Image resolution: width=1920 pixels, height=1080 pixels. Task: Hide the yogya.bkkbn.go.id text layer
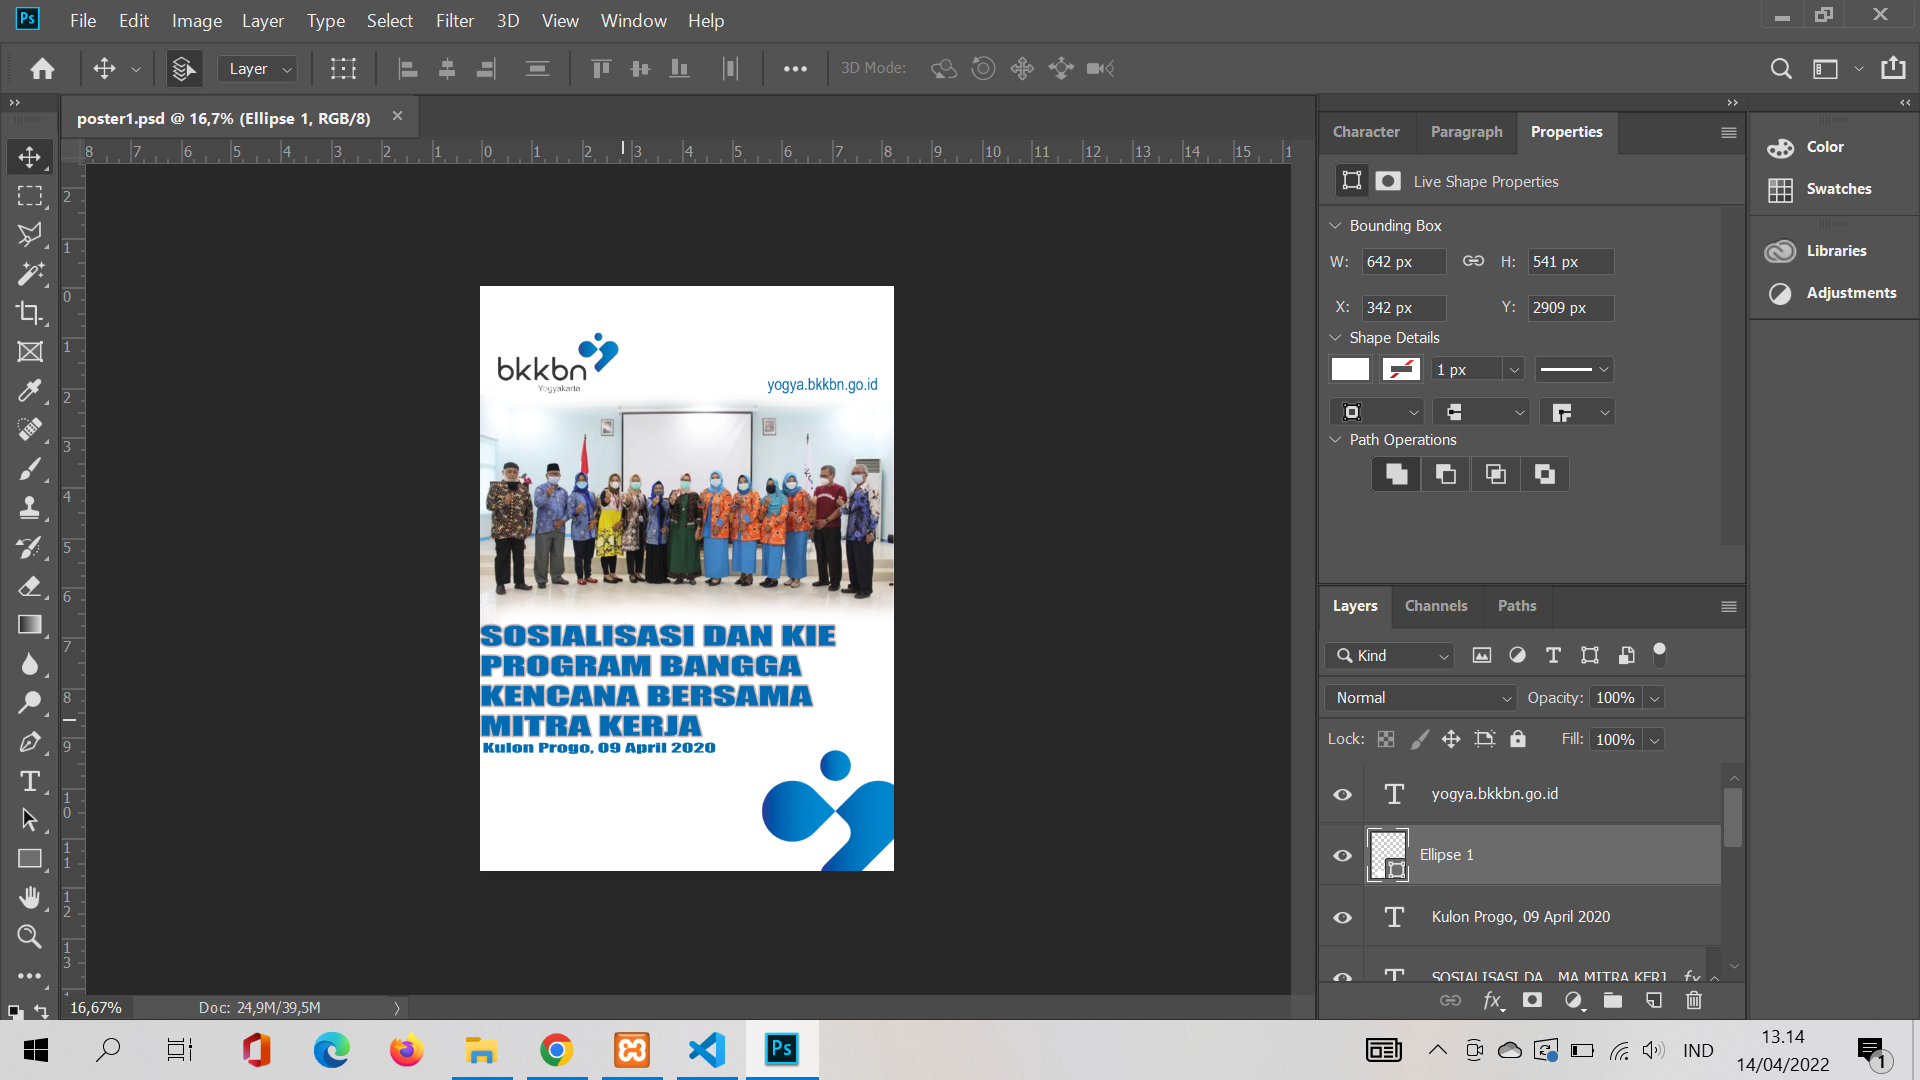point(1343,794)
